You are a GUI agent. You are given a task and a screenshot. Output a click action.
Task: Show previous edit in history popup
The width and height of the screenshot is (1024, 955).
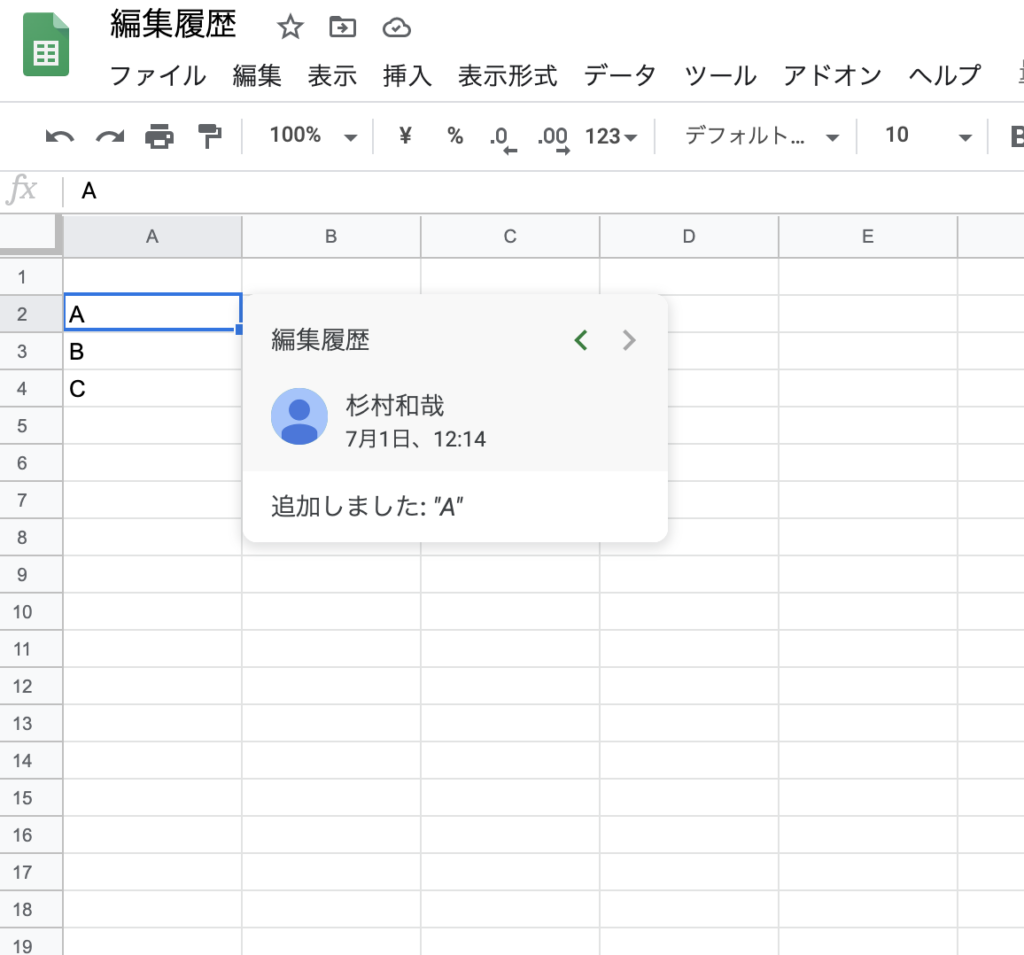581,340
